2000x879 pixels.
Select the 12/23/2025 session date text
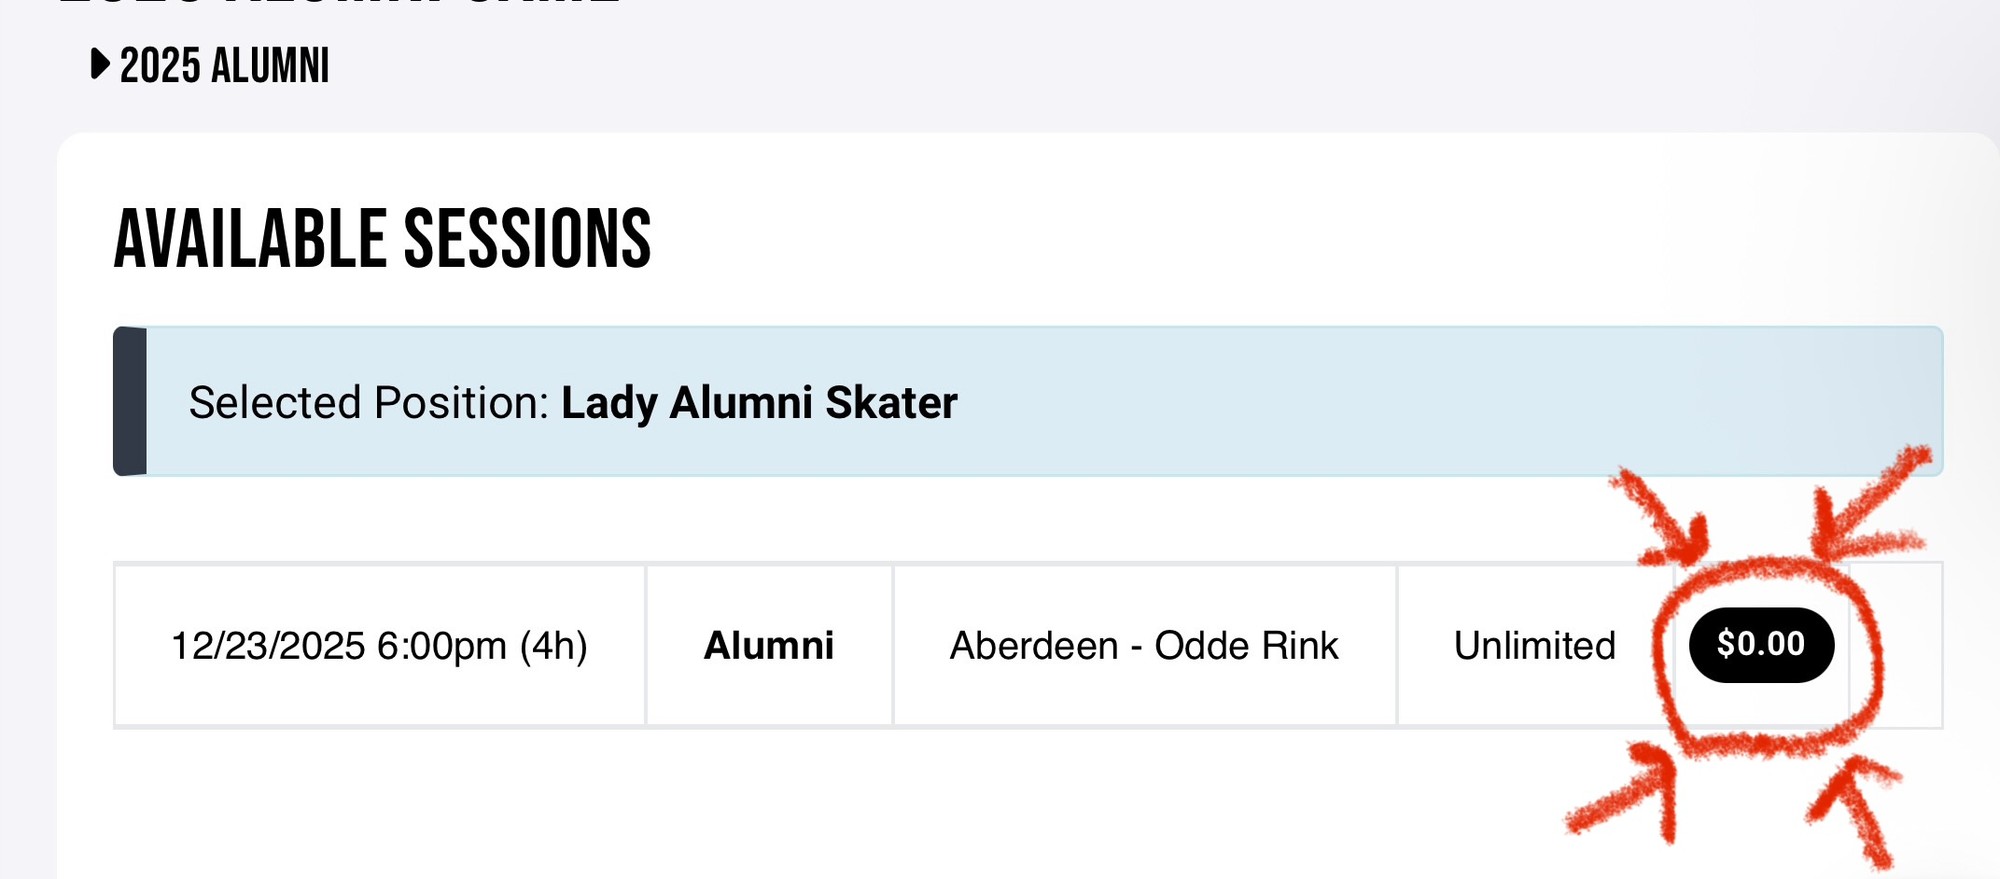pyautogui.click(x=268, y=646)
